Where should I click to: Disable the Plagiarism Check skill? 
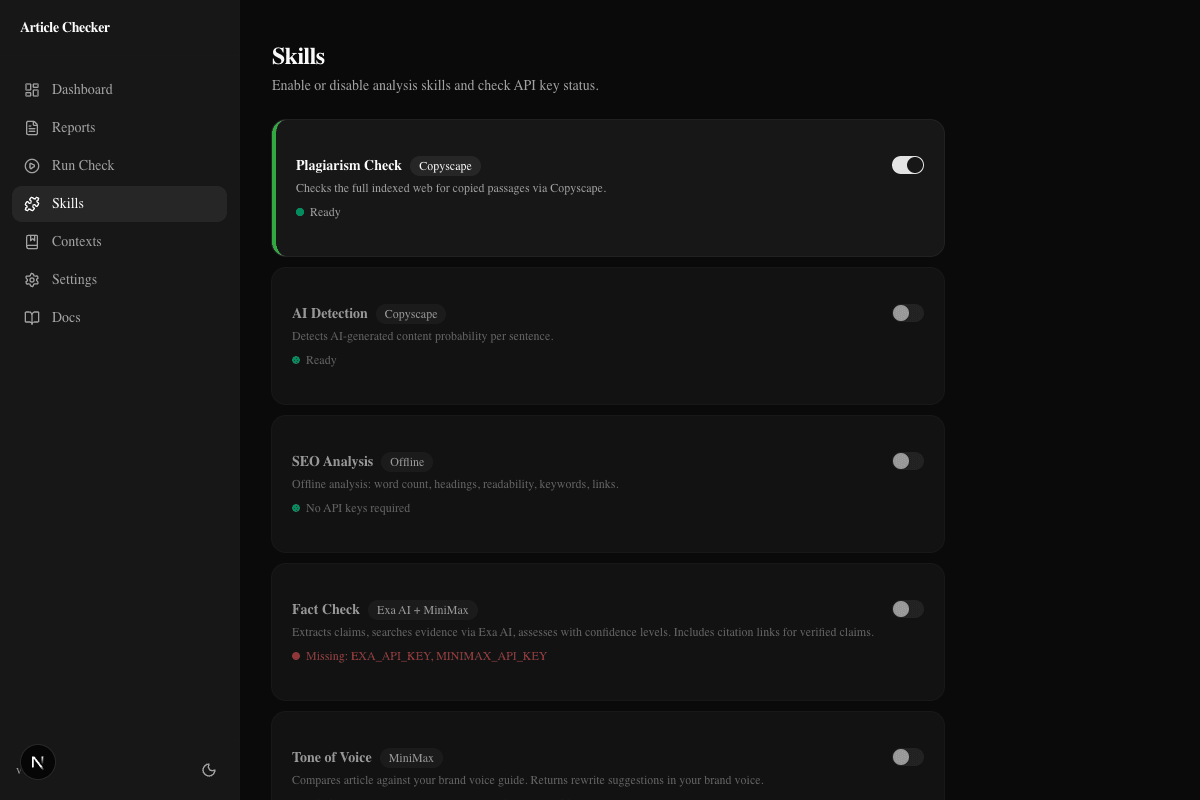(908, 165)
